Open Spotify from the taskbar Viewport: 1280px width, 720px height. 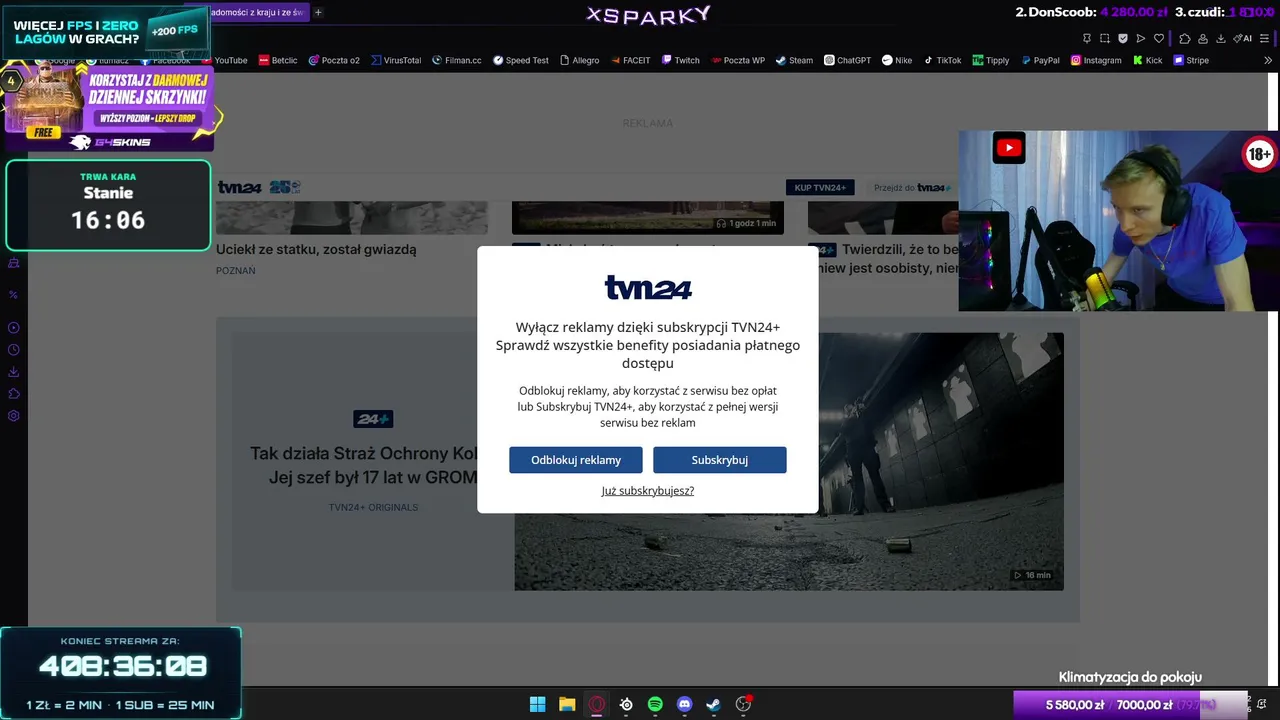click(655, 704)
